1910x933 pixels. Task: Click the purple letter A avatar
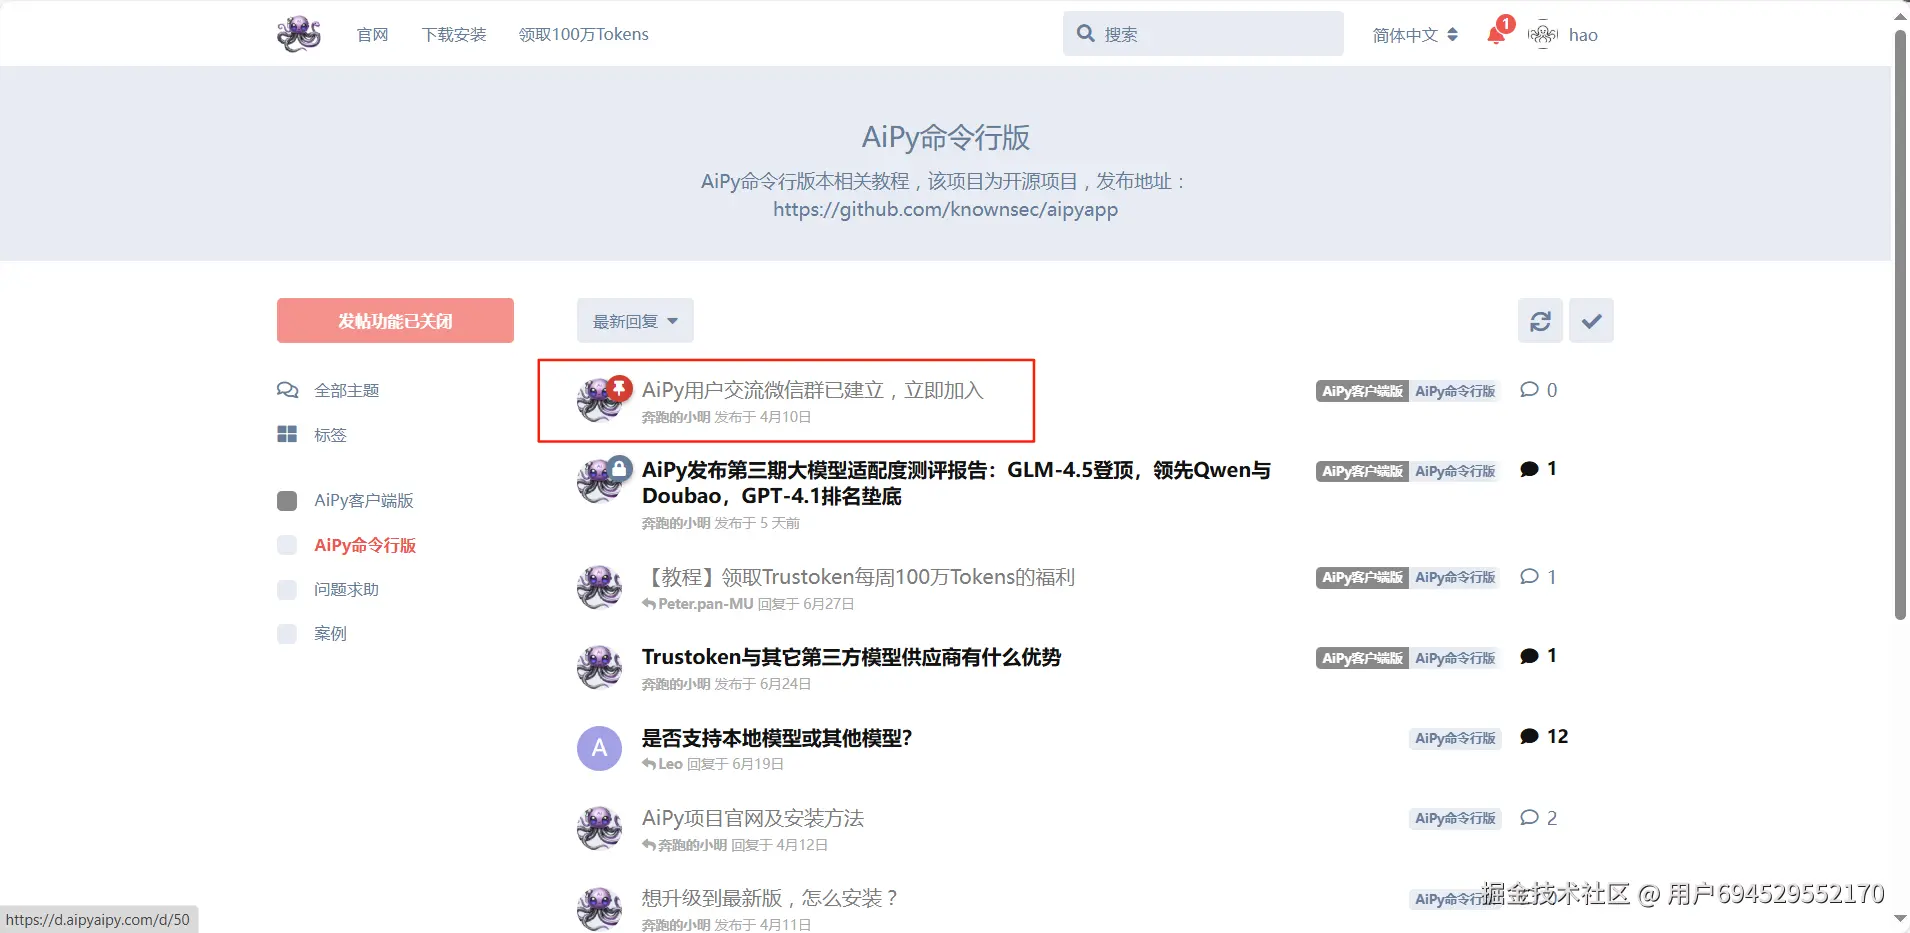coord(599,748)
